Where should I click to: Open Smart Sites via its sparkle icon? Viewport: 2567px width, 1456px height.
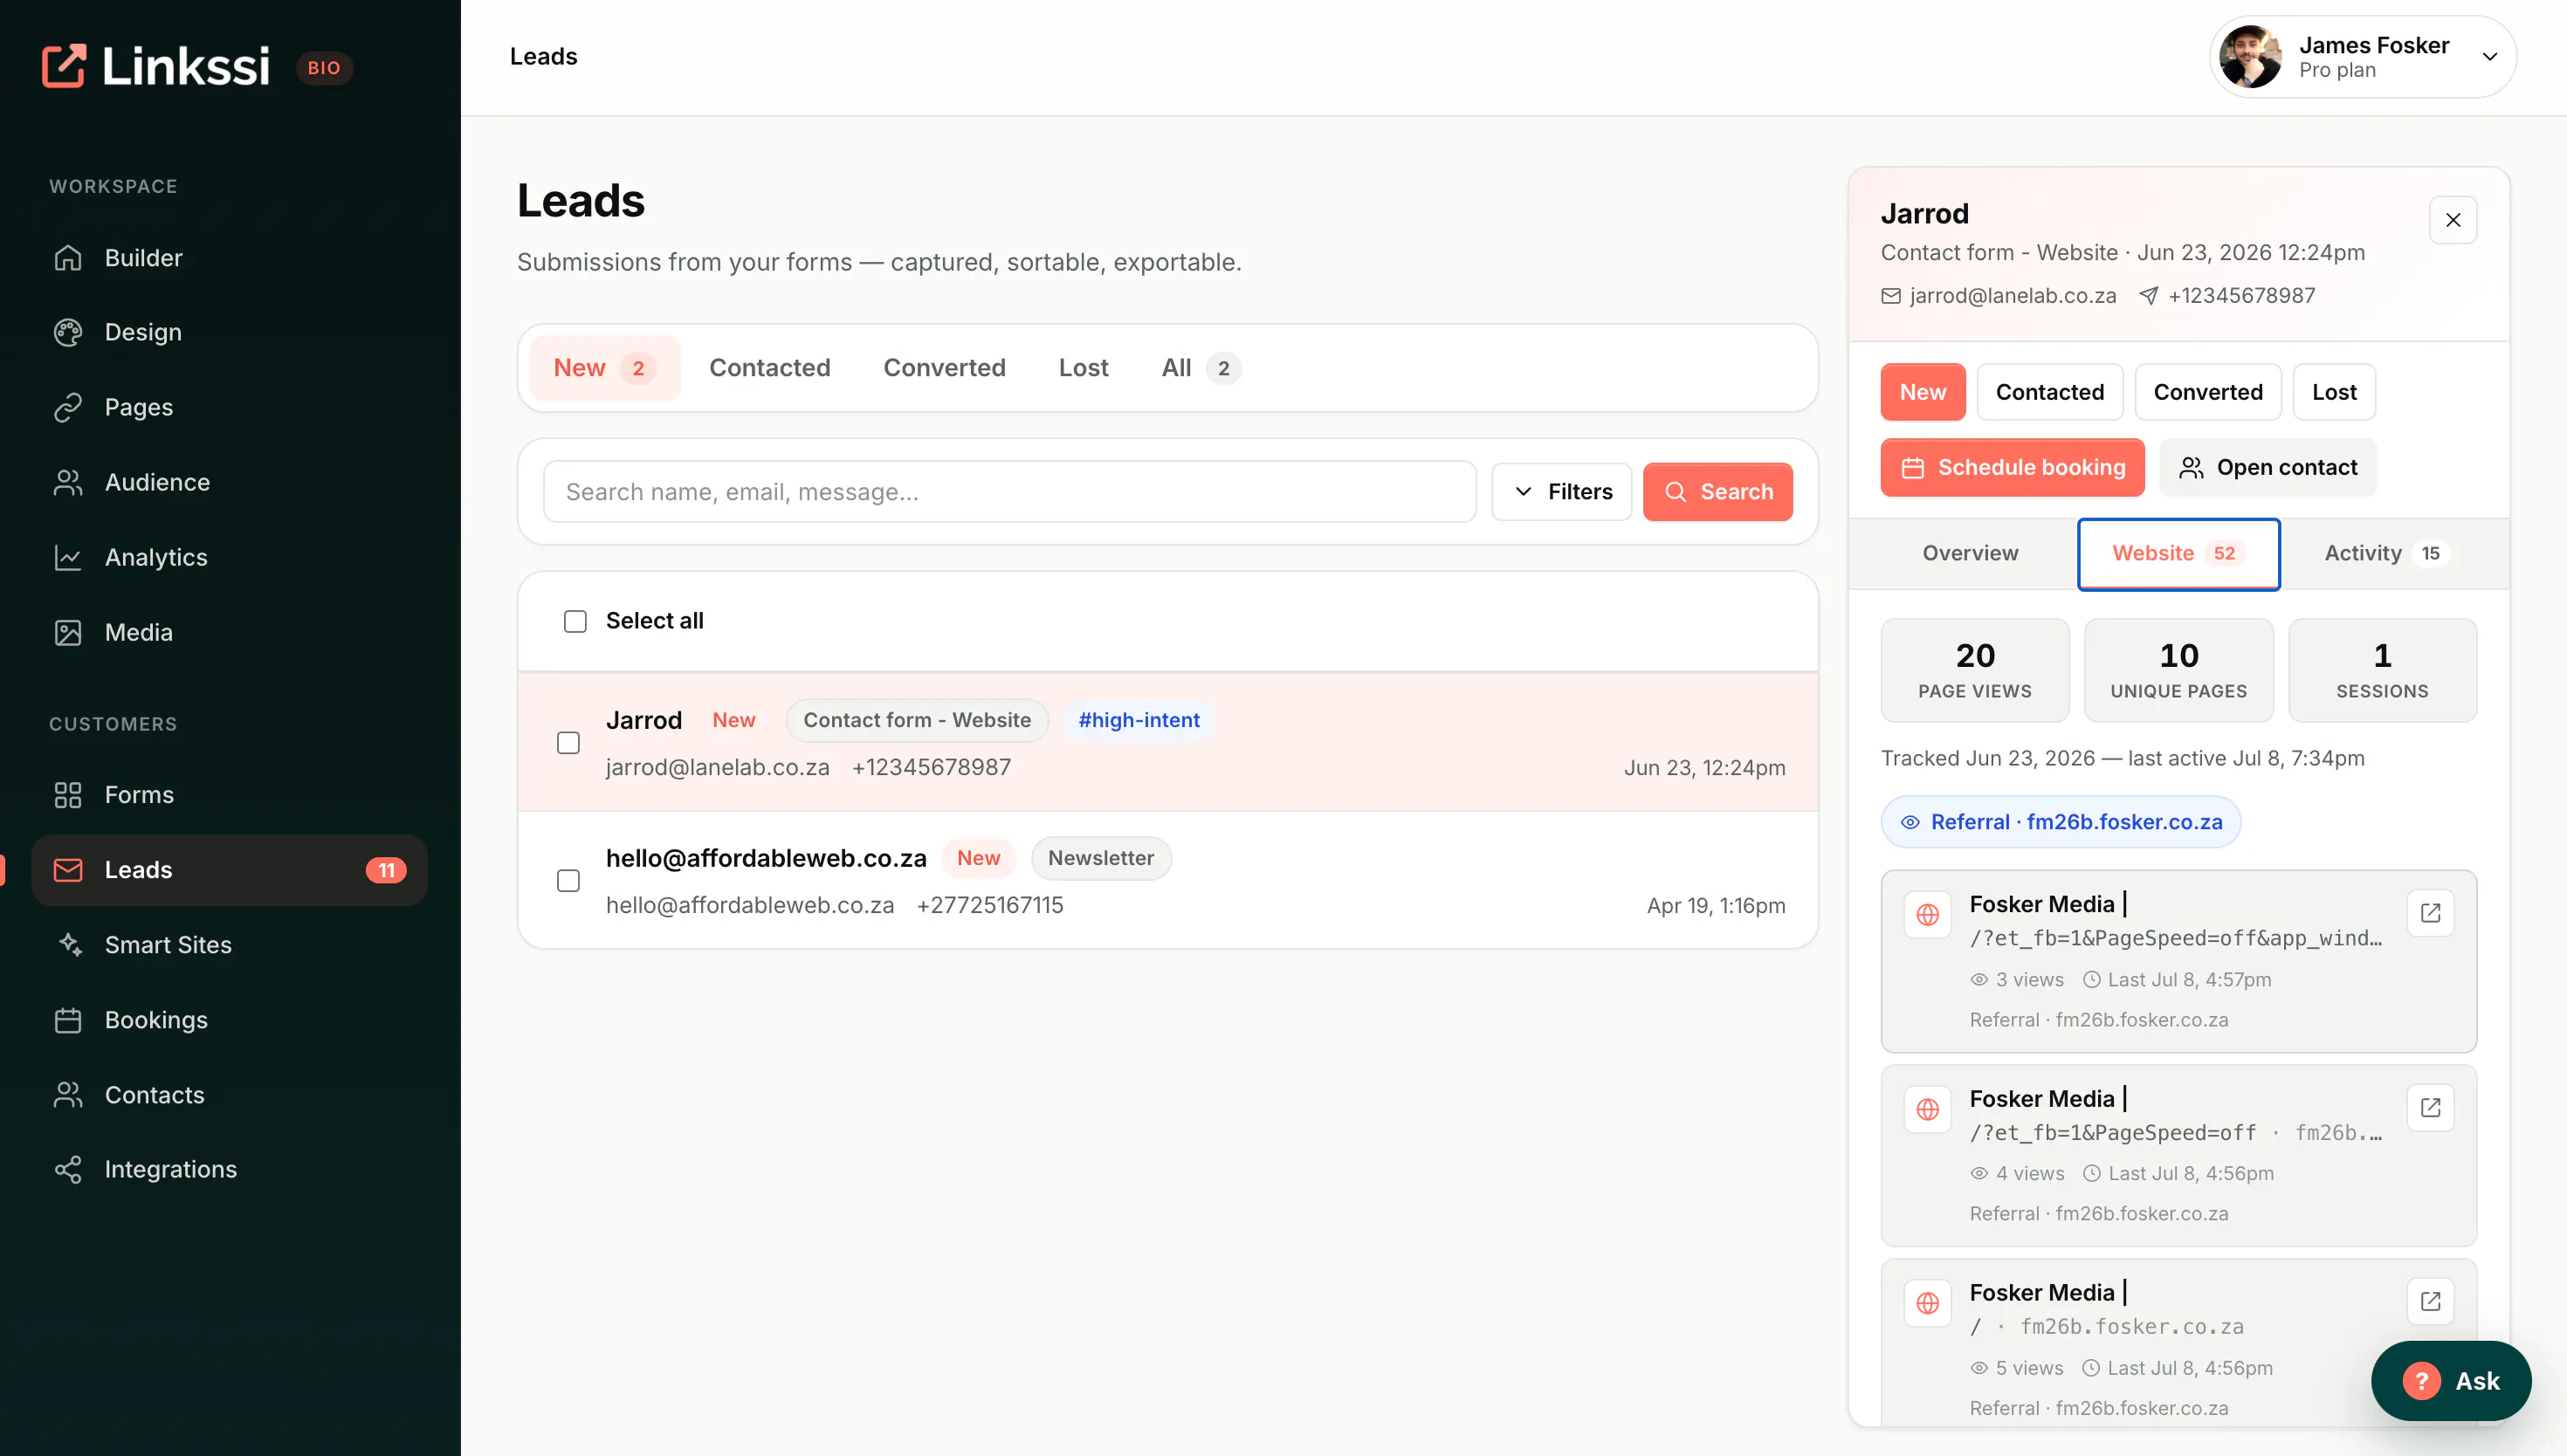click(x=68, y=945)
